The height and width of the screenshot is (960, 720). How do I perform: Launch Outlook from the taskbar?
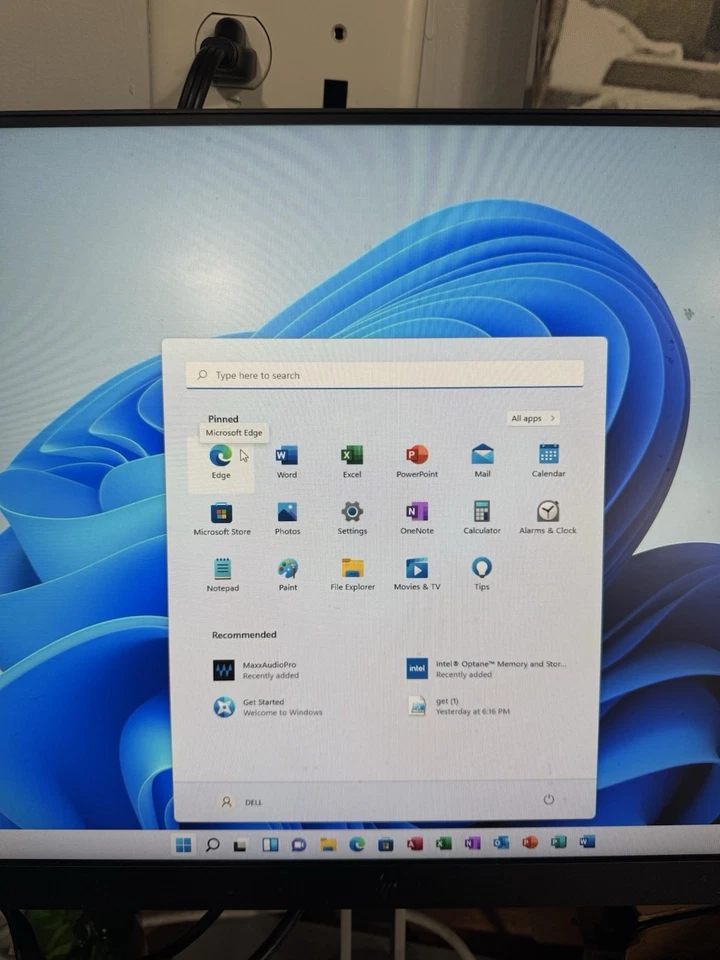point(501,842)
